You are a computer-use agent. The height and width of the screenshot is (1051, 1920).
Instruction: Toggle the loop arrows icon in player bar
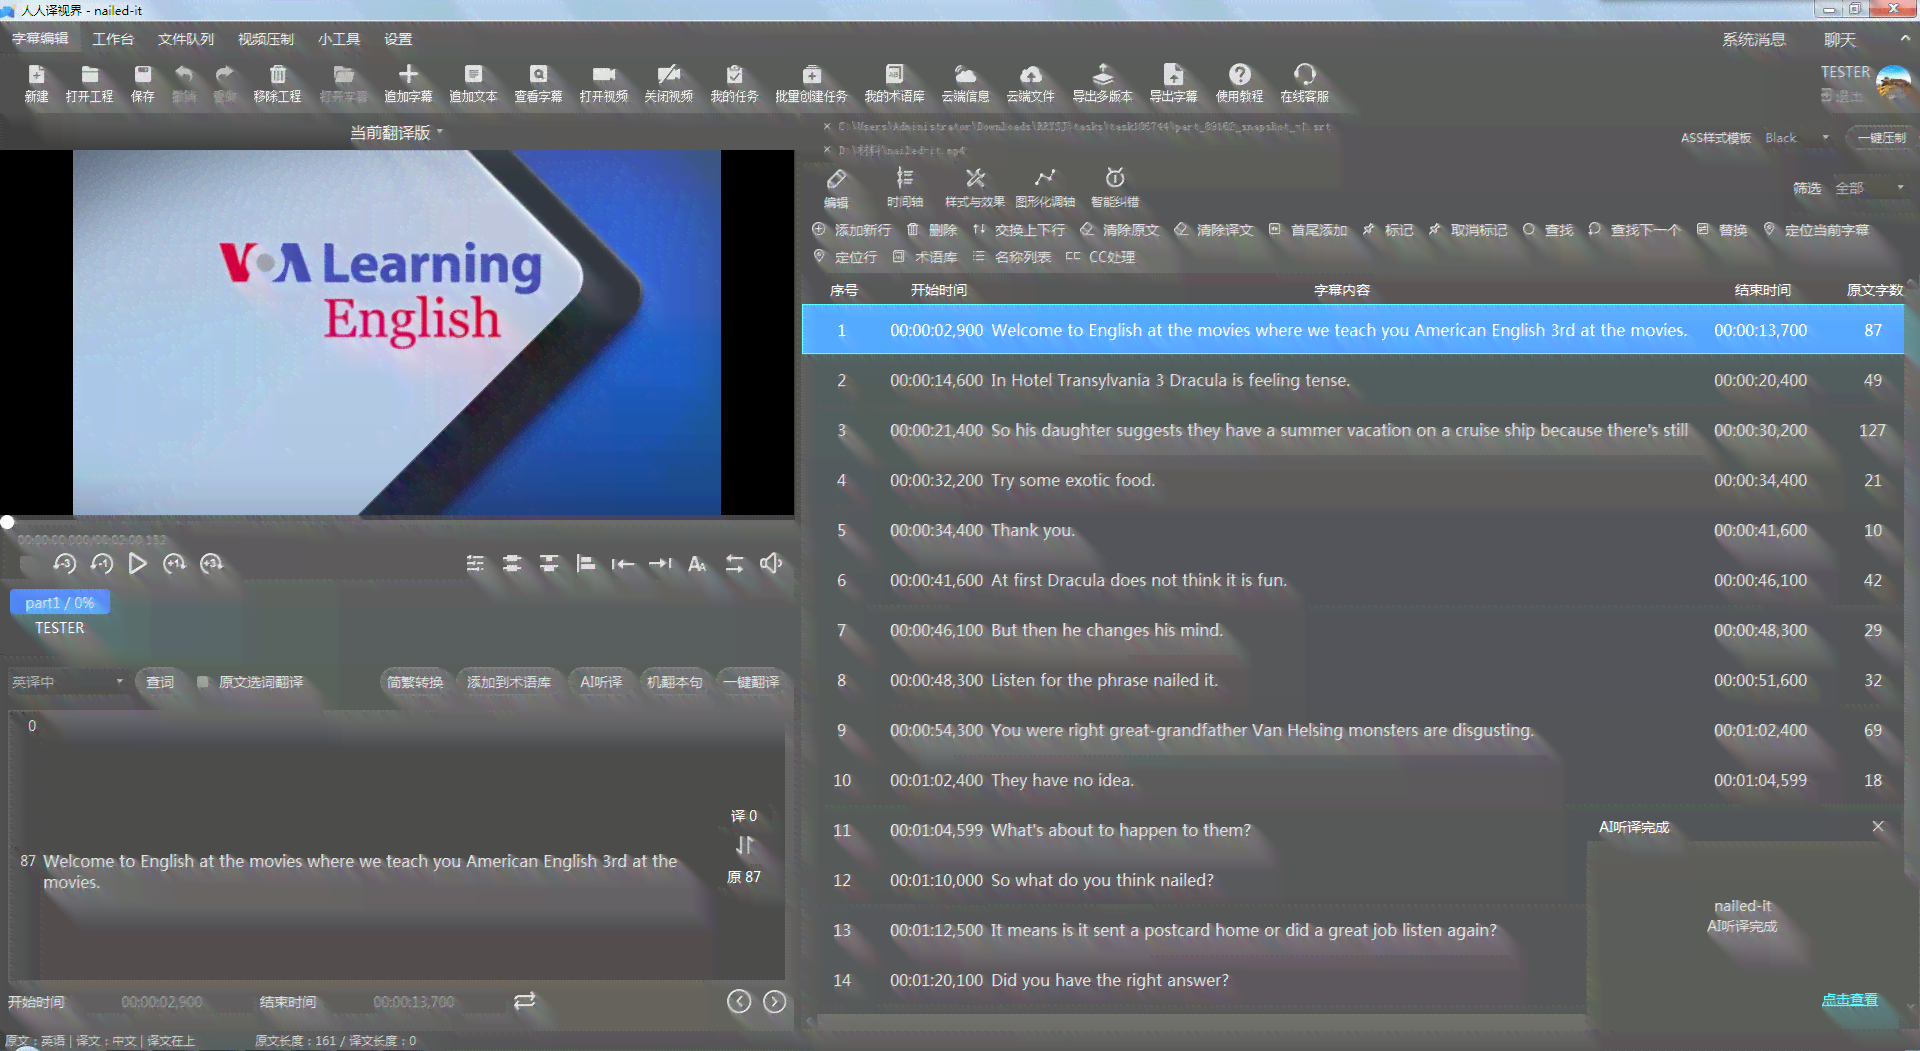(x=734, y=564)
